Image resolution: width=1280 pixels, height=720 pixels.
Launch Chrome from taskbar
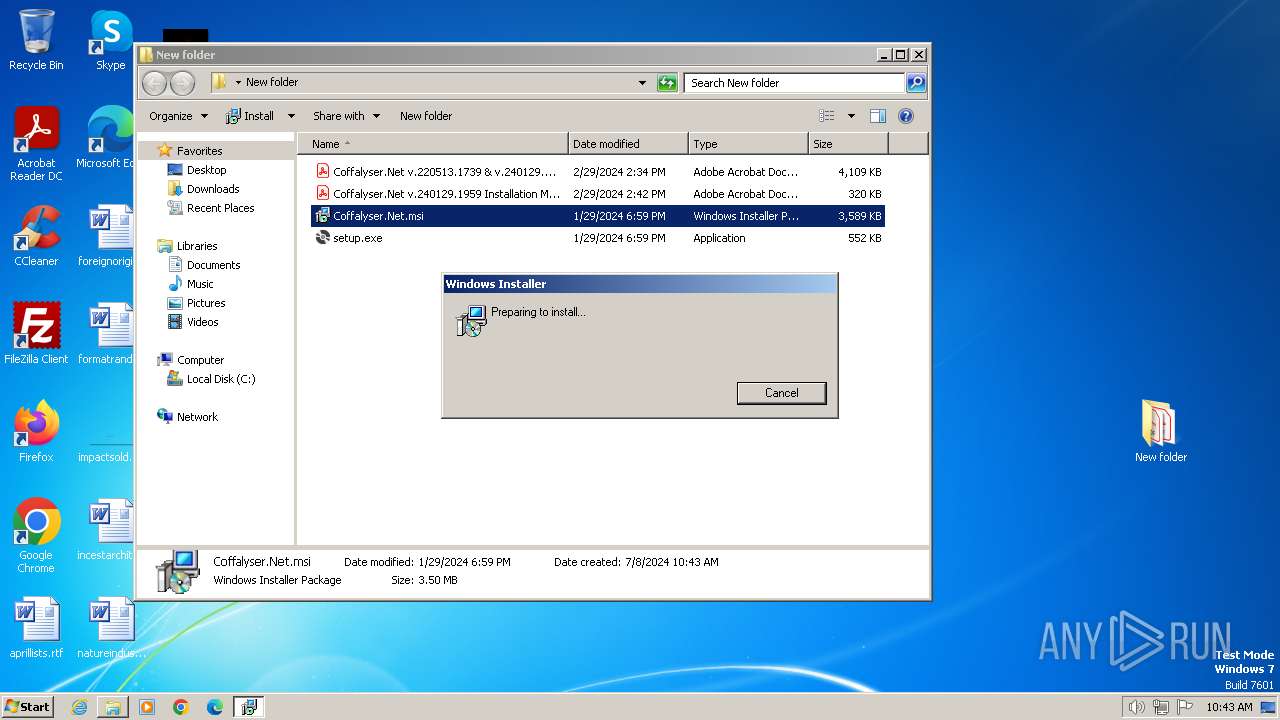[181, 707]
